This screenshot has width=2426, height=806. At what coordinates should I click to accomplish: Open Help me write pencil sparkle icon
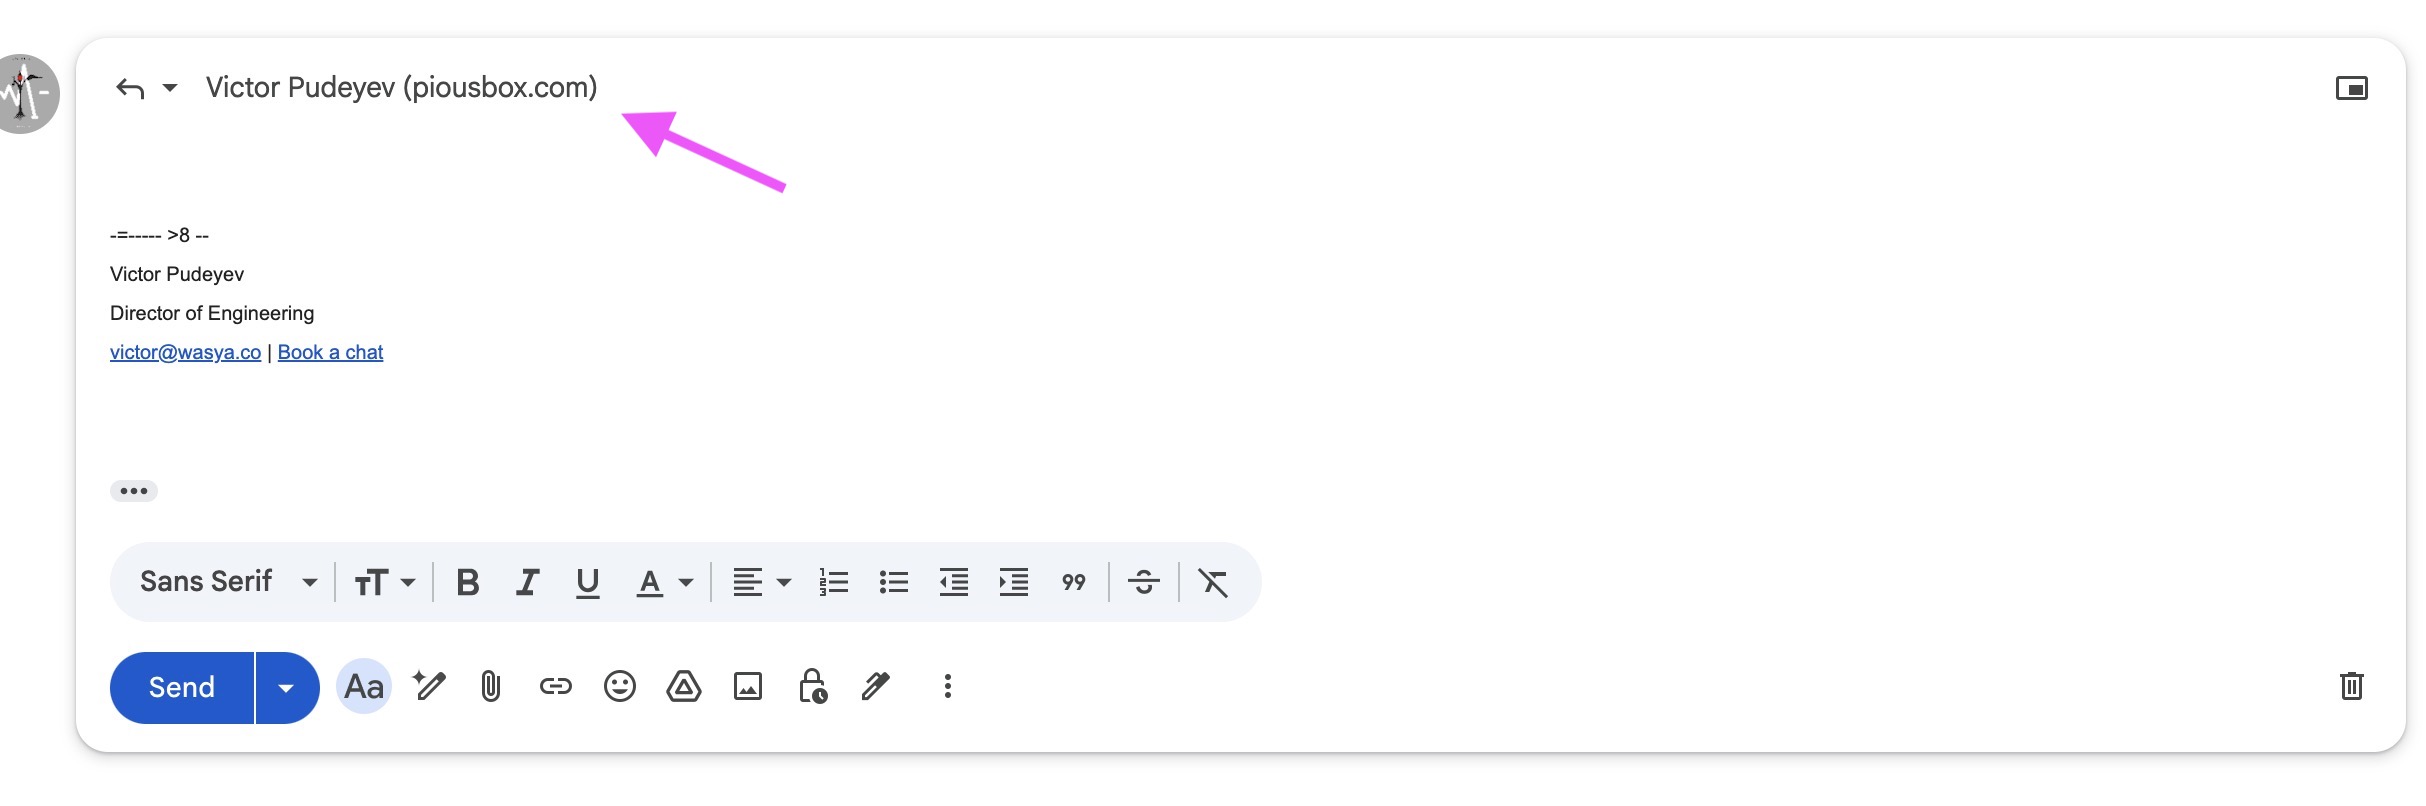click(429, 687)
